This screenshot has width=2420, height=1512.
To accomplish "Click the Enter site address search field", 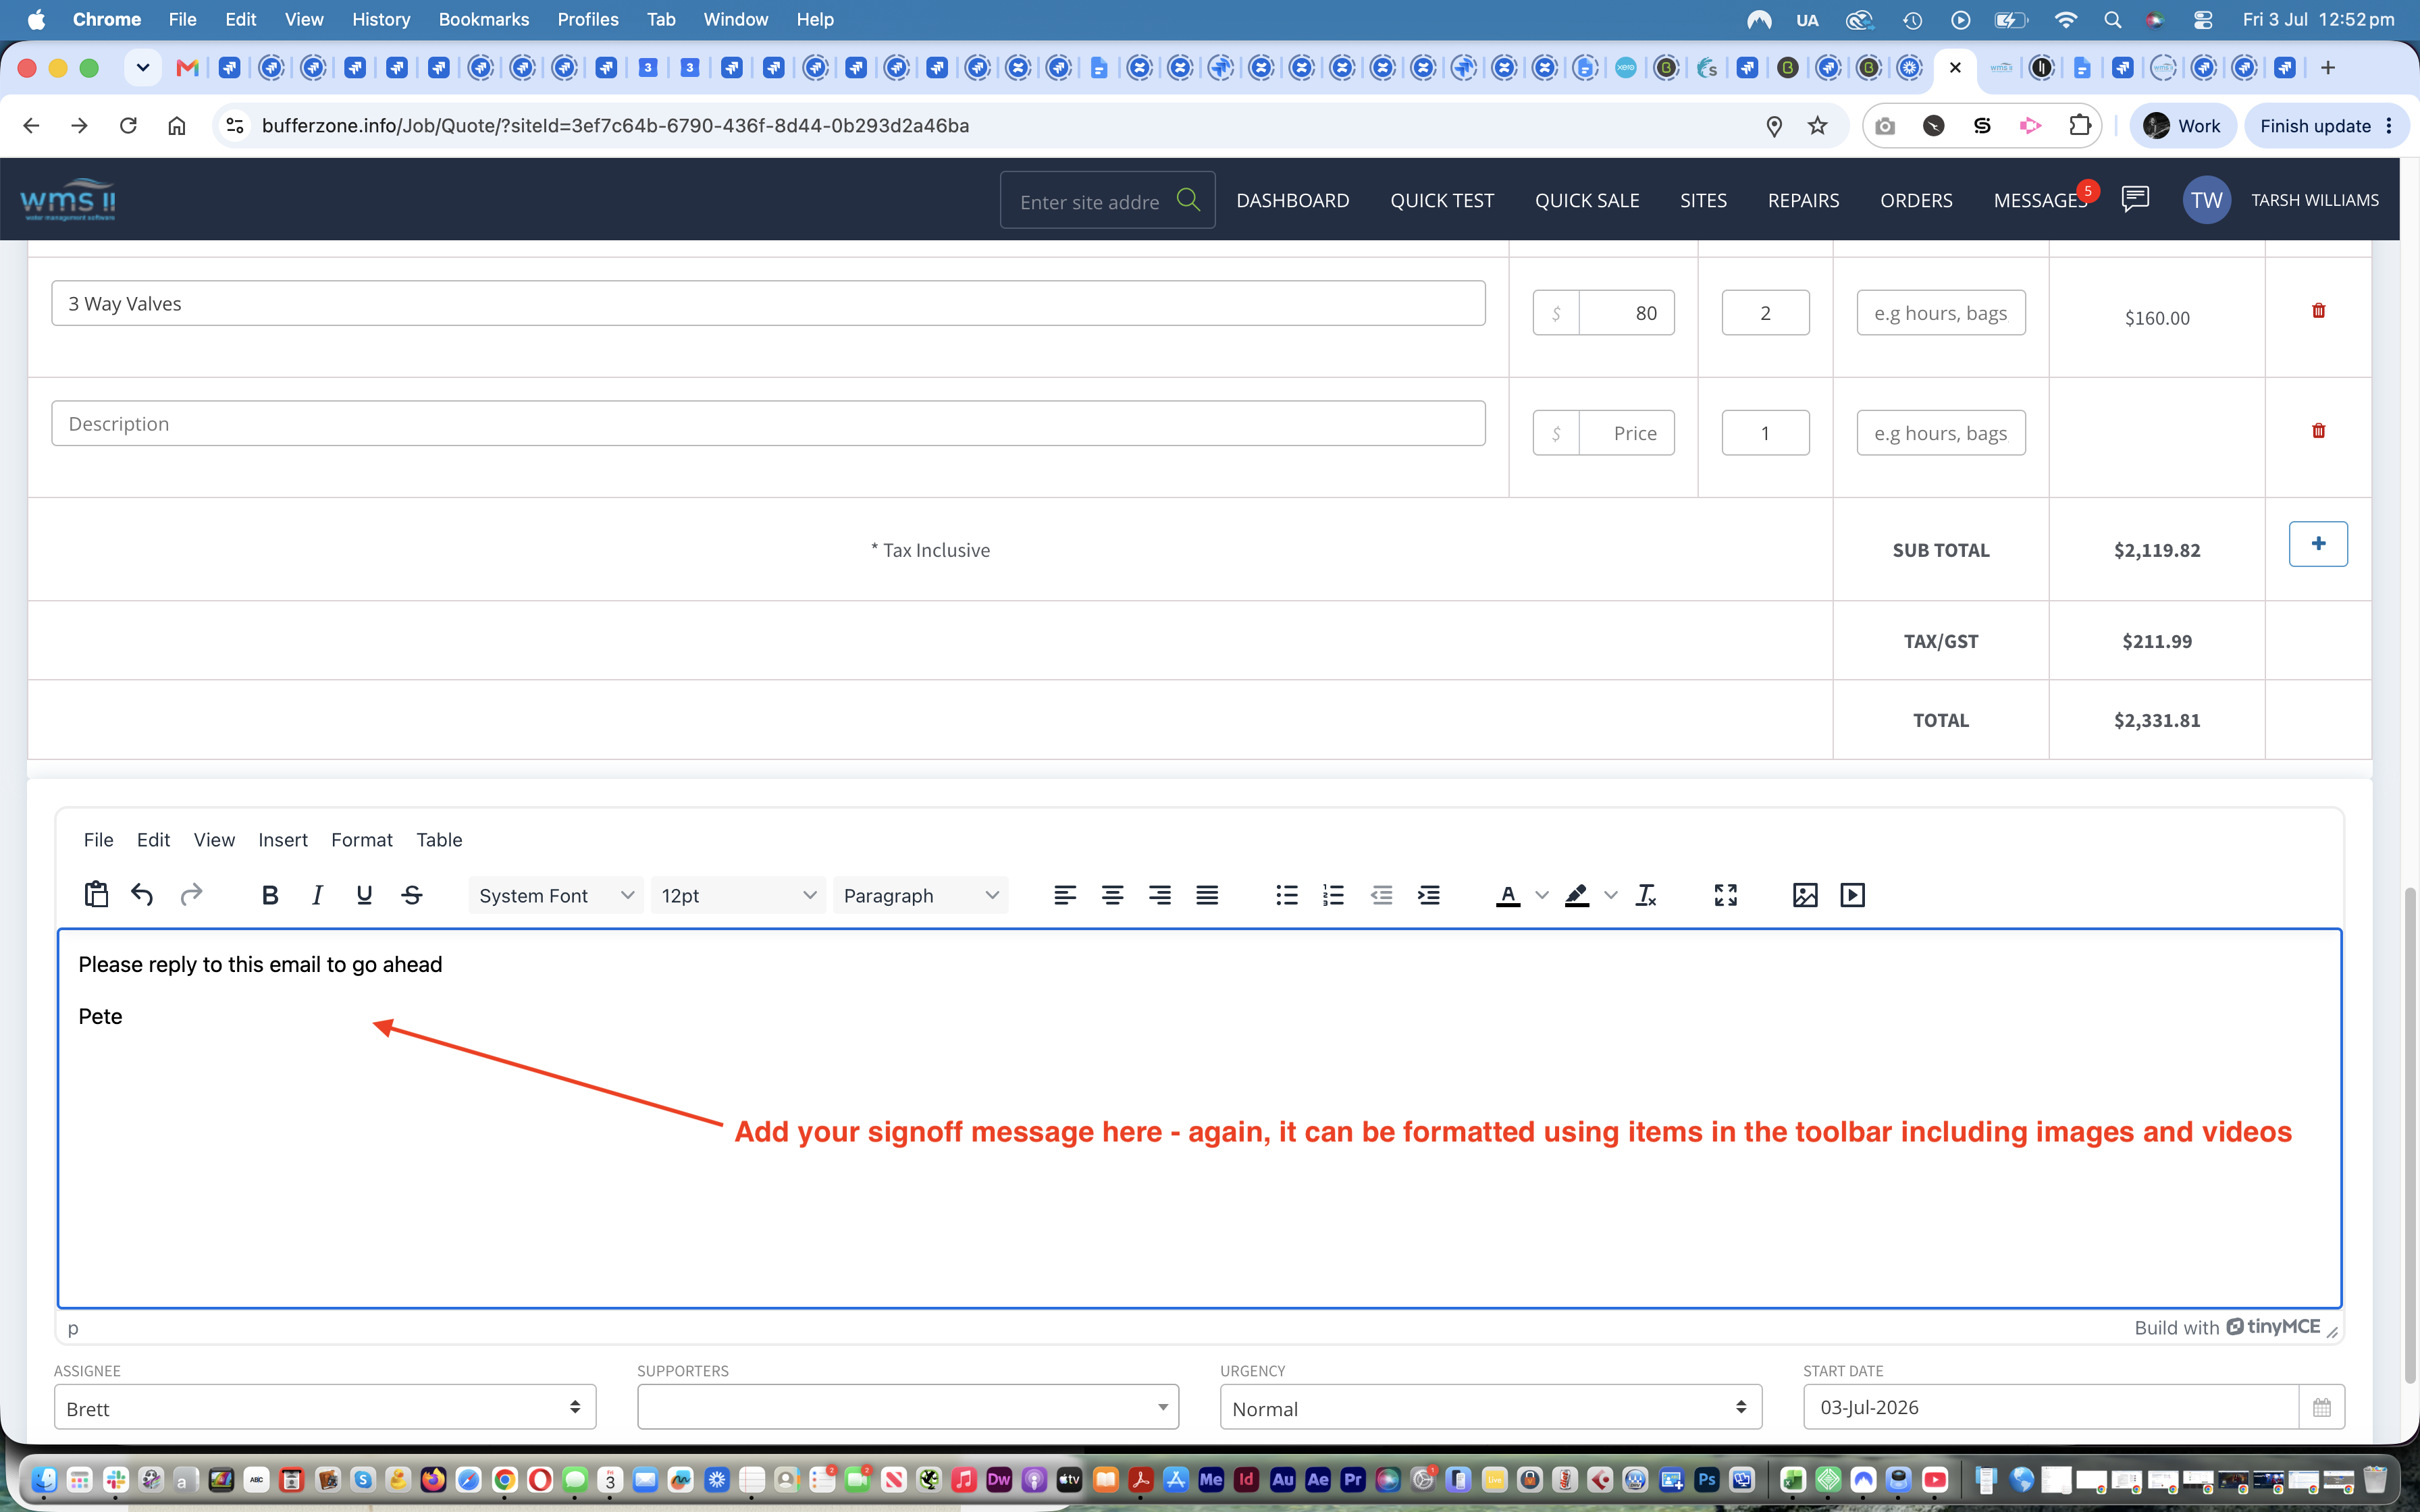I will [1090, 201].
